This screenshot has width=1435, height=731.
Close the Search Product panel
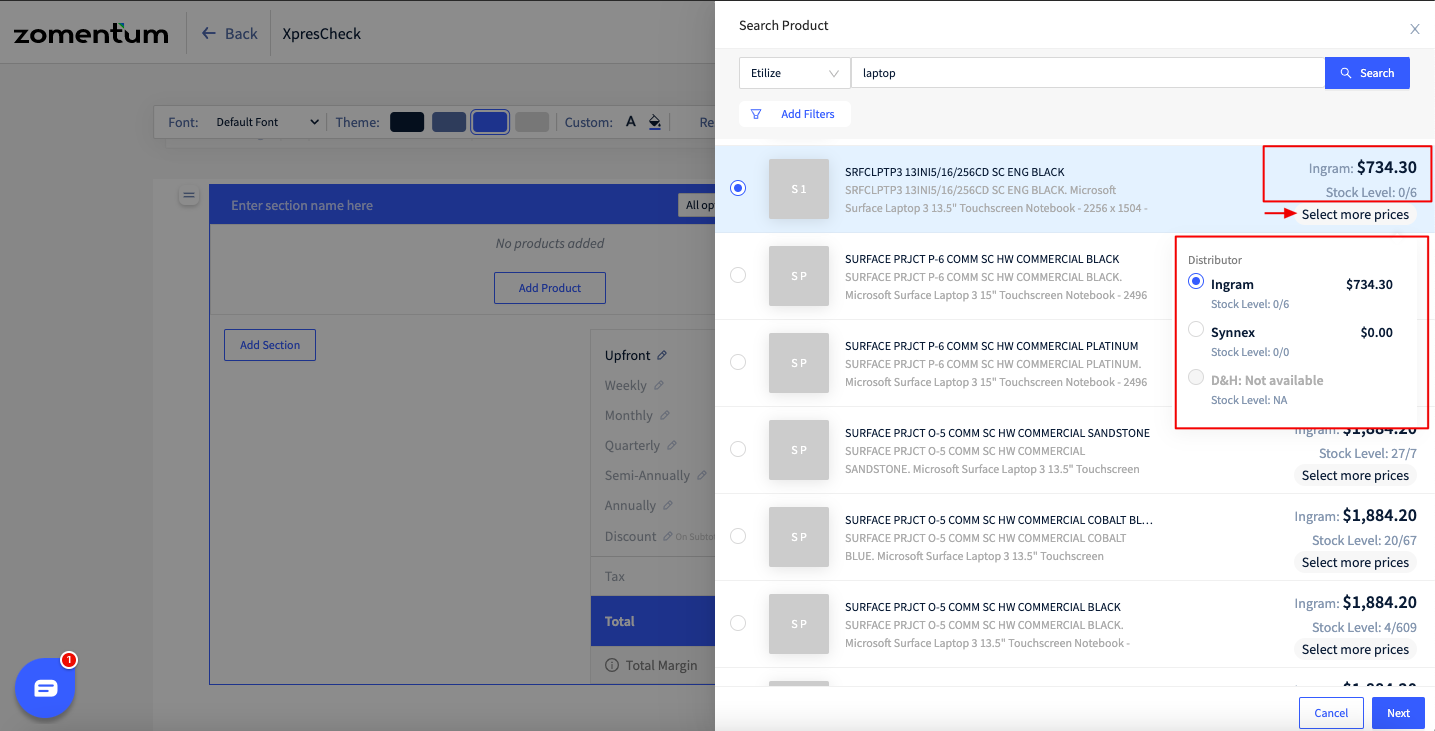1415,29
